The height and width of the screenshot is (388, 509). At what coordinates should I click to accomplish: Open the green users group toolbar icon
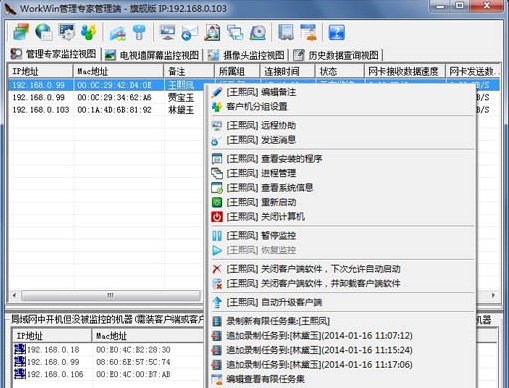[88, 32]
